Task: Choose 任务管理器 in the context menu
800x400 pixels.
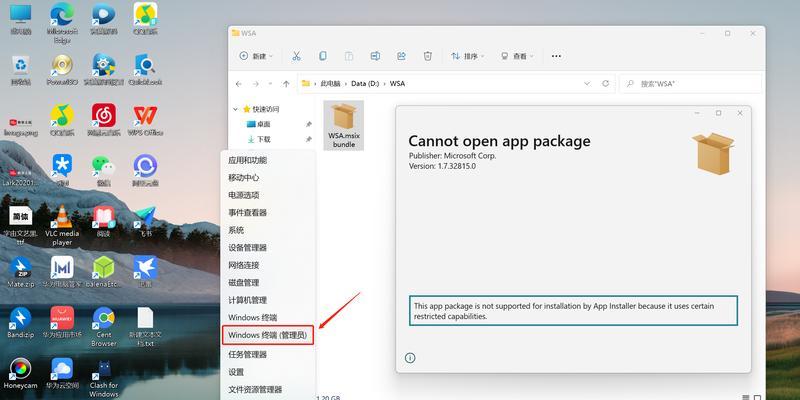Action: click(x=247, y=354)
